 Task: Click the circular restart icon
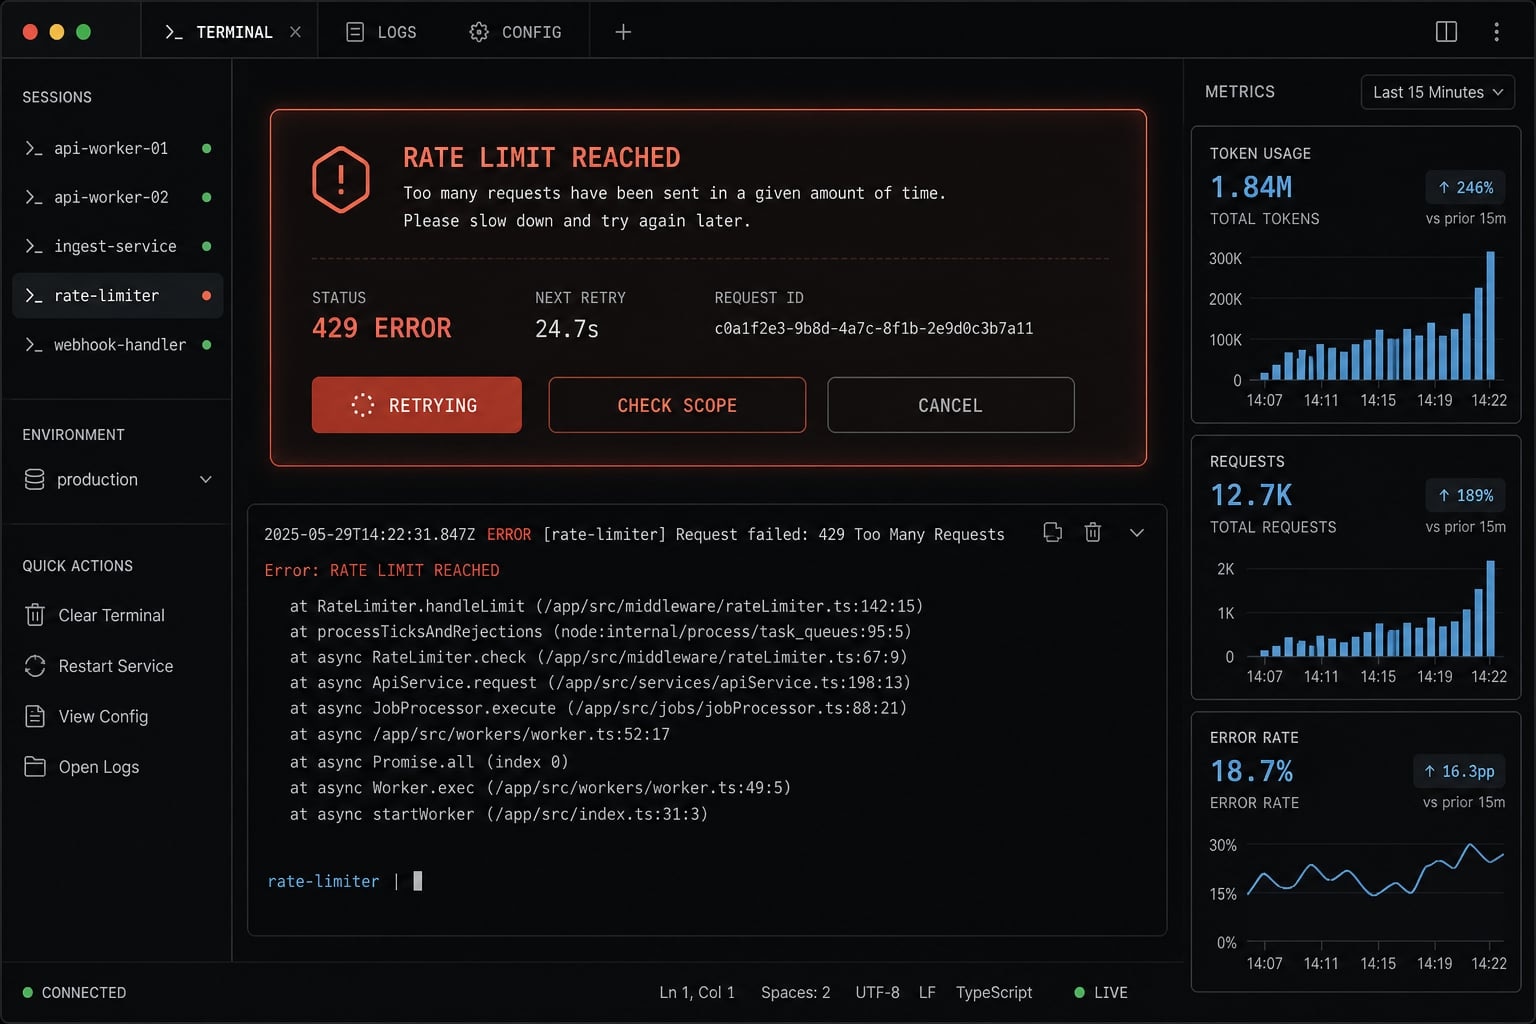35,666
